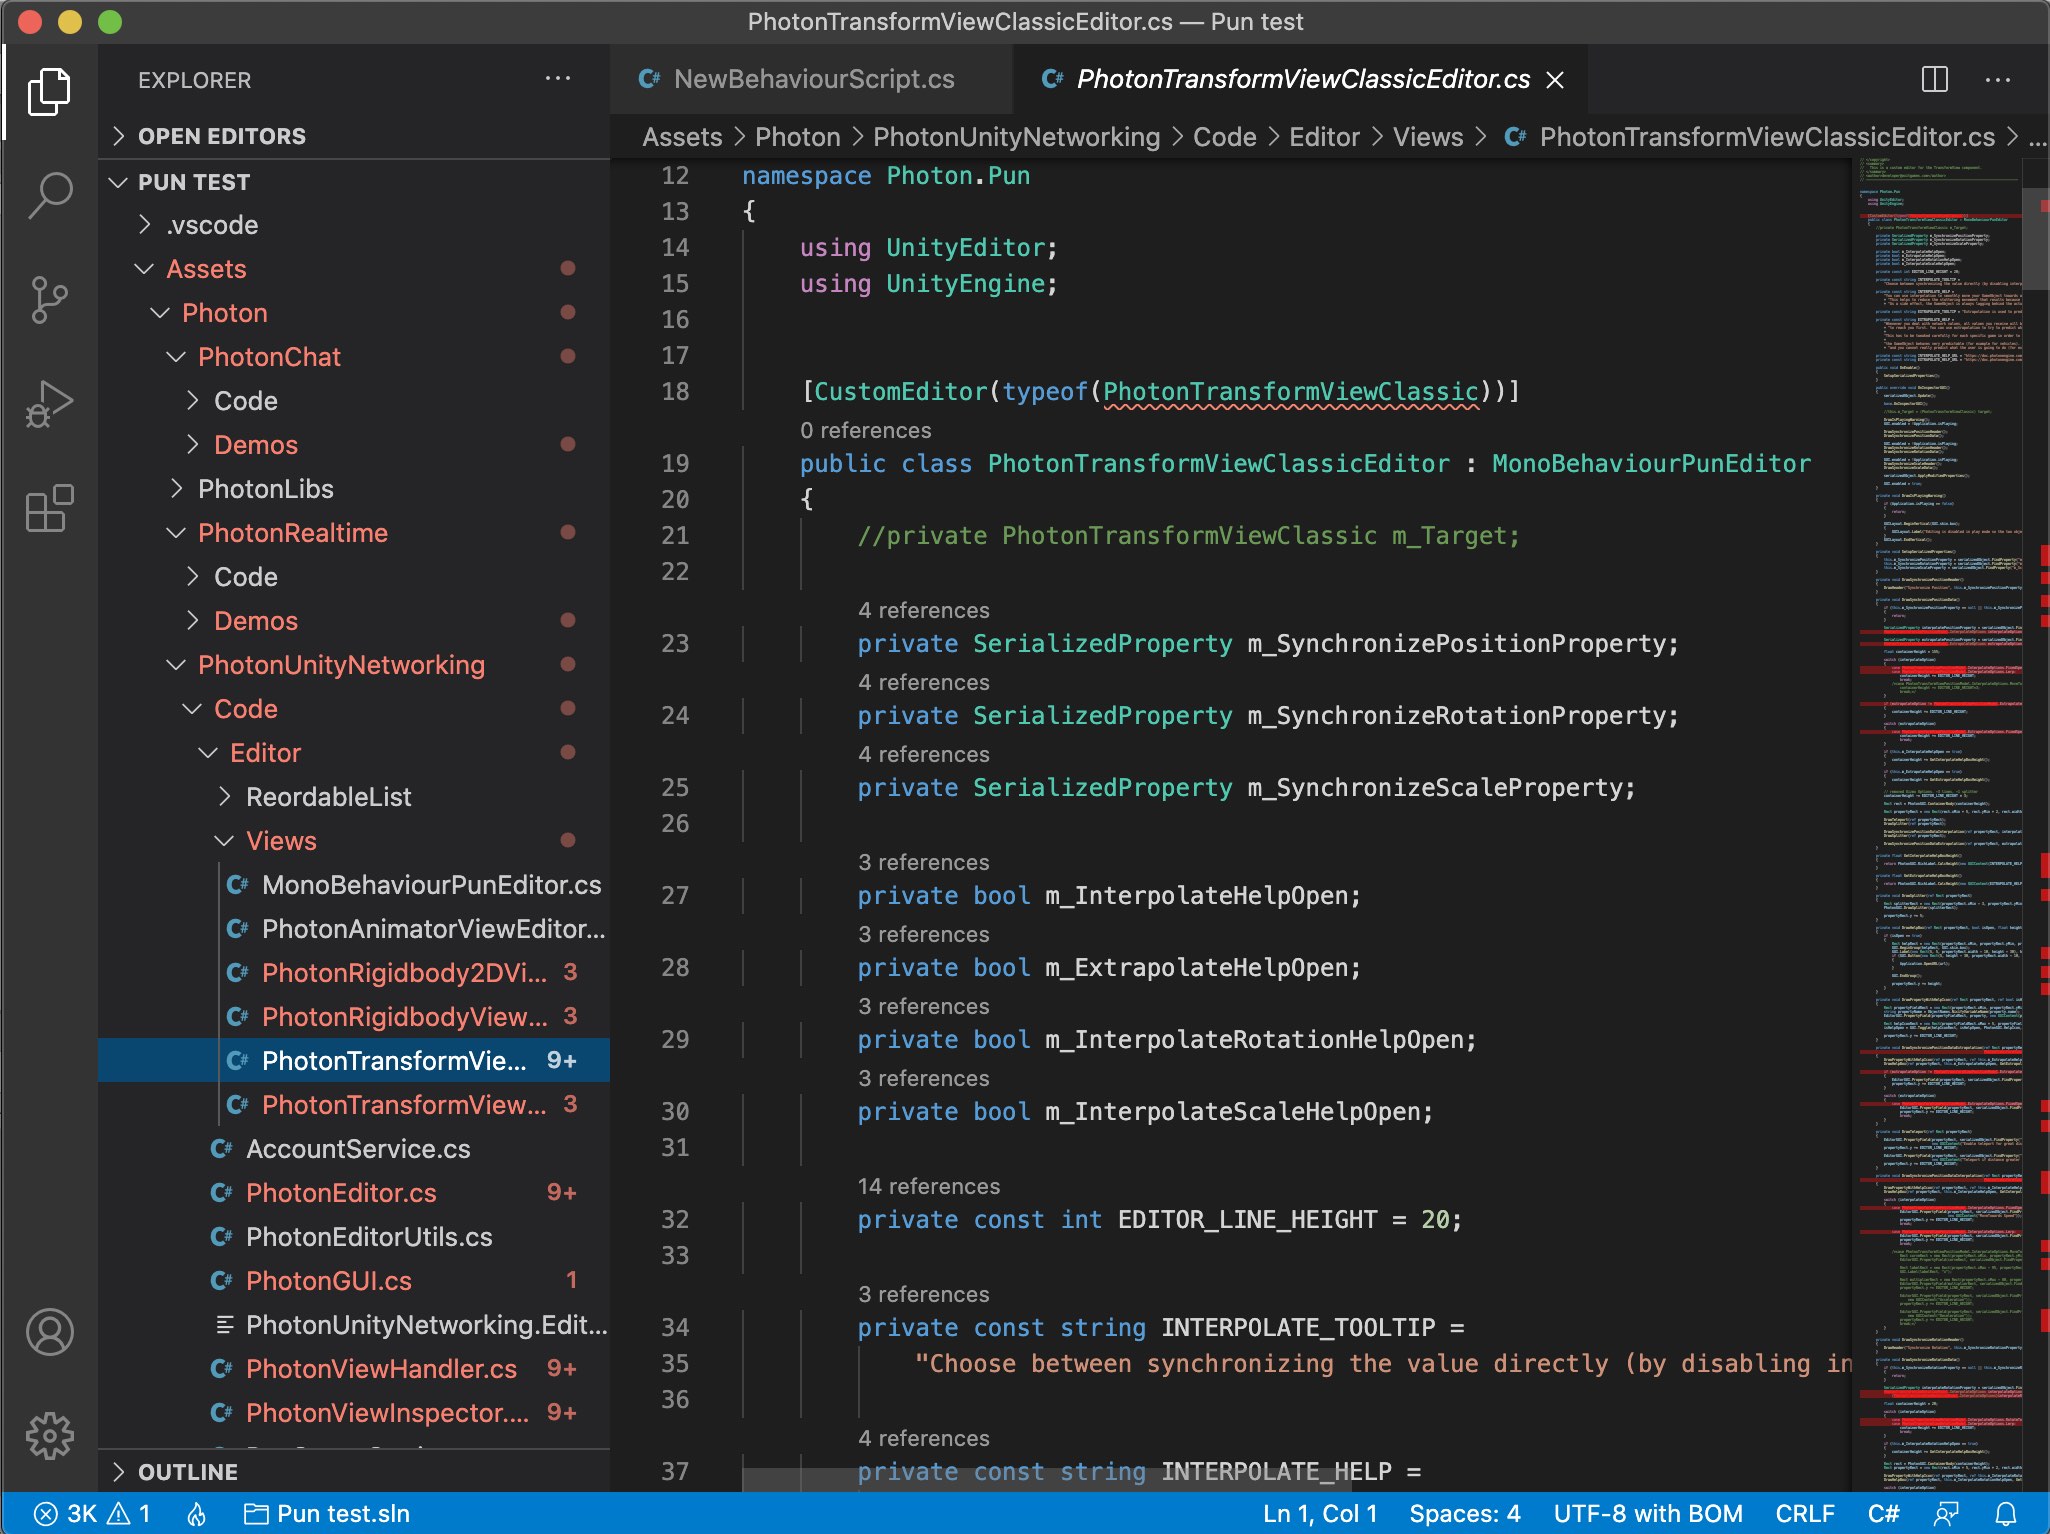Click UTF-8 with BOM encoding indicator

(x=1647, y=1513)
